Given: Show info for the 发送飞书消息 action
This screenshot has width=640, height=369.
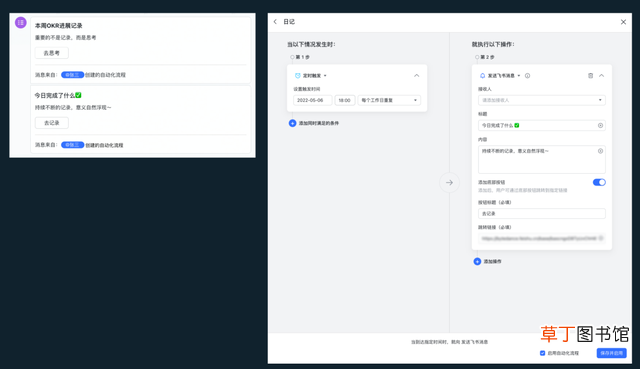Looking at the screenshot, I should coord(527,76).
